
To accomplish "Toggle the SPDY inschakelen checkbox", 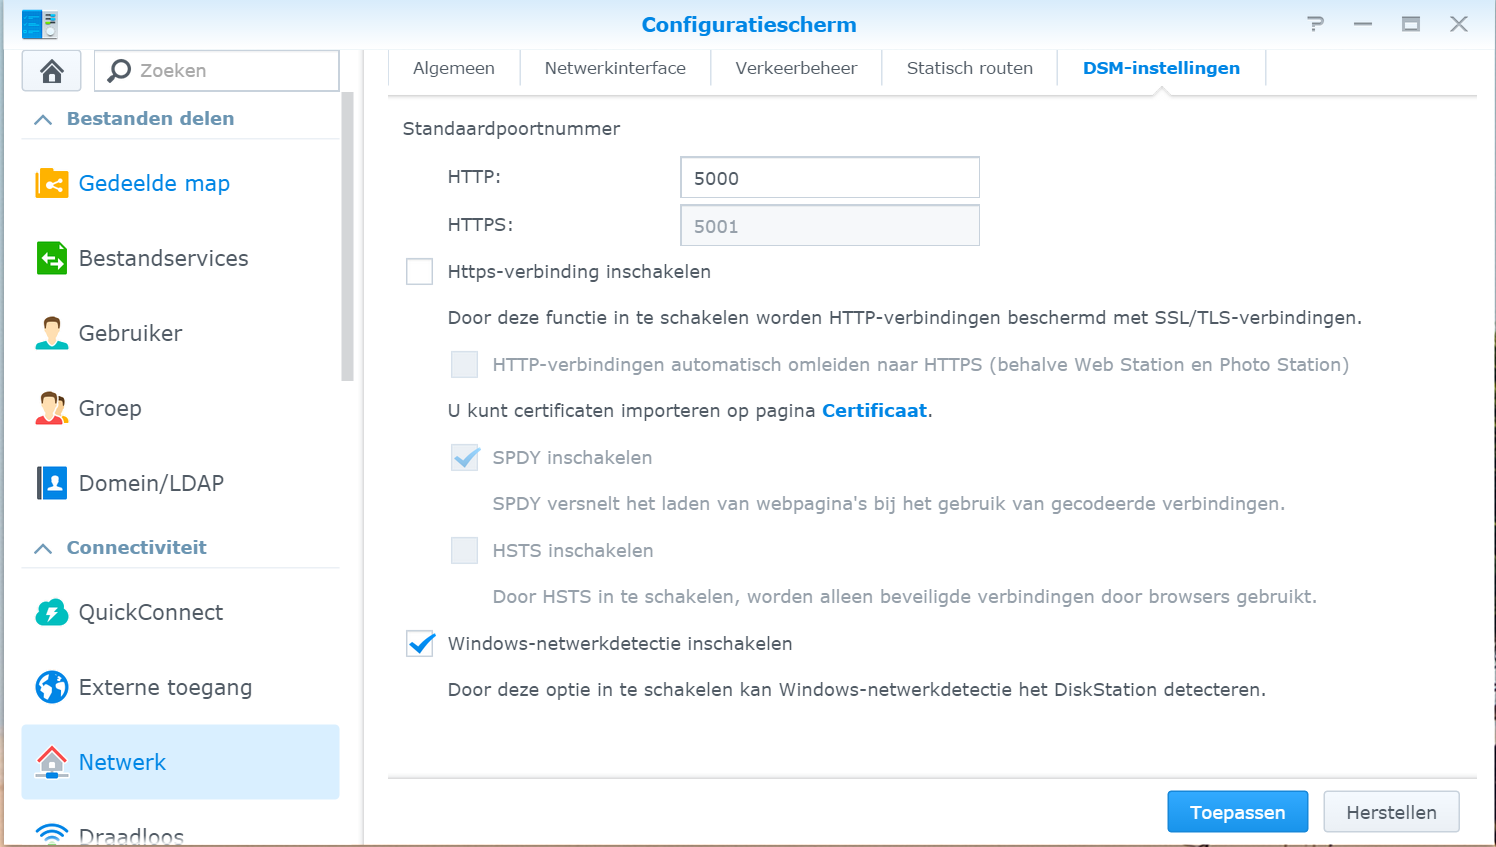I will pos(465,458).
